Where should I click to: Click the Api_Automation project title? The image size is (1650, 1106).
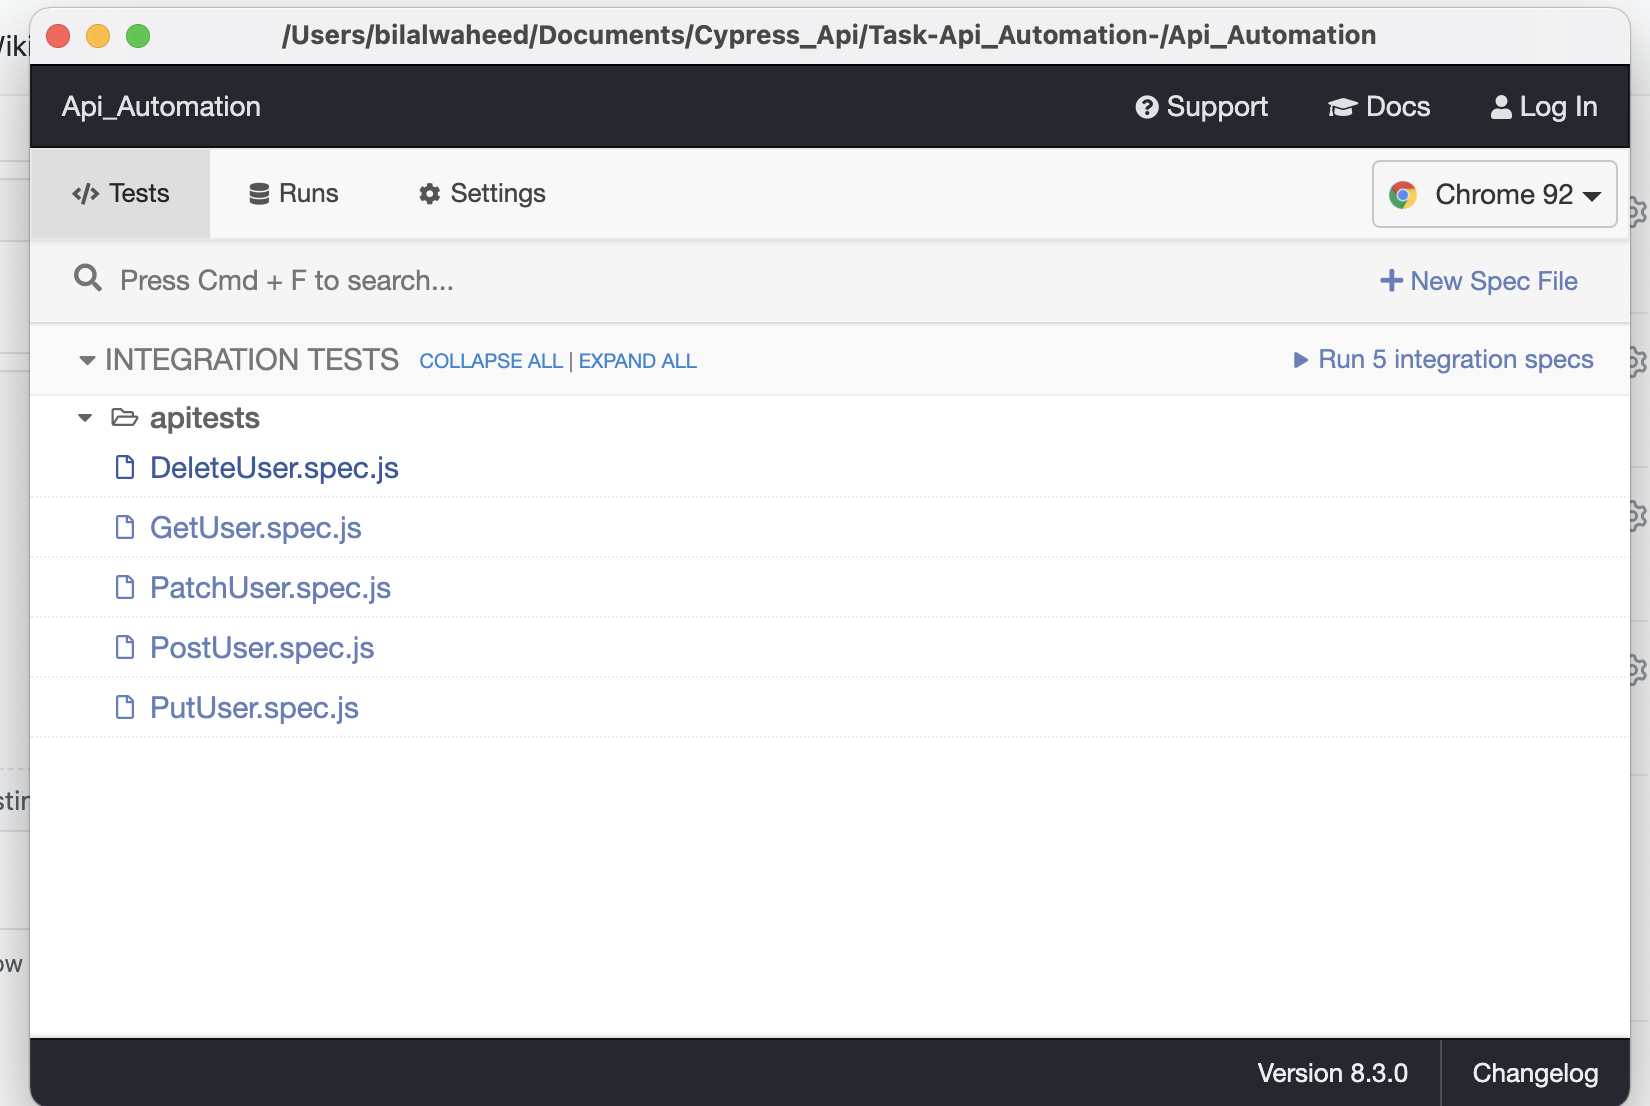pyautogui.click(x=161, y=107)
